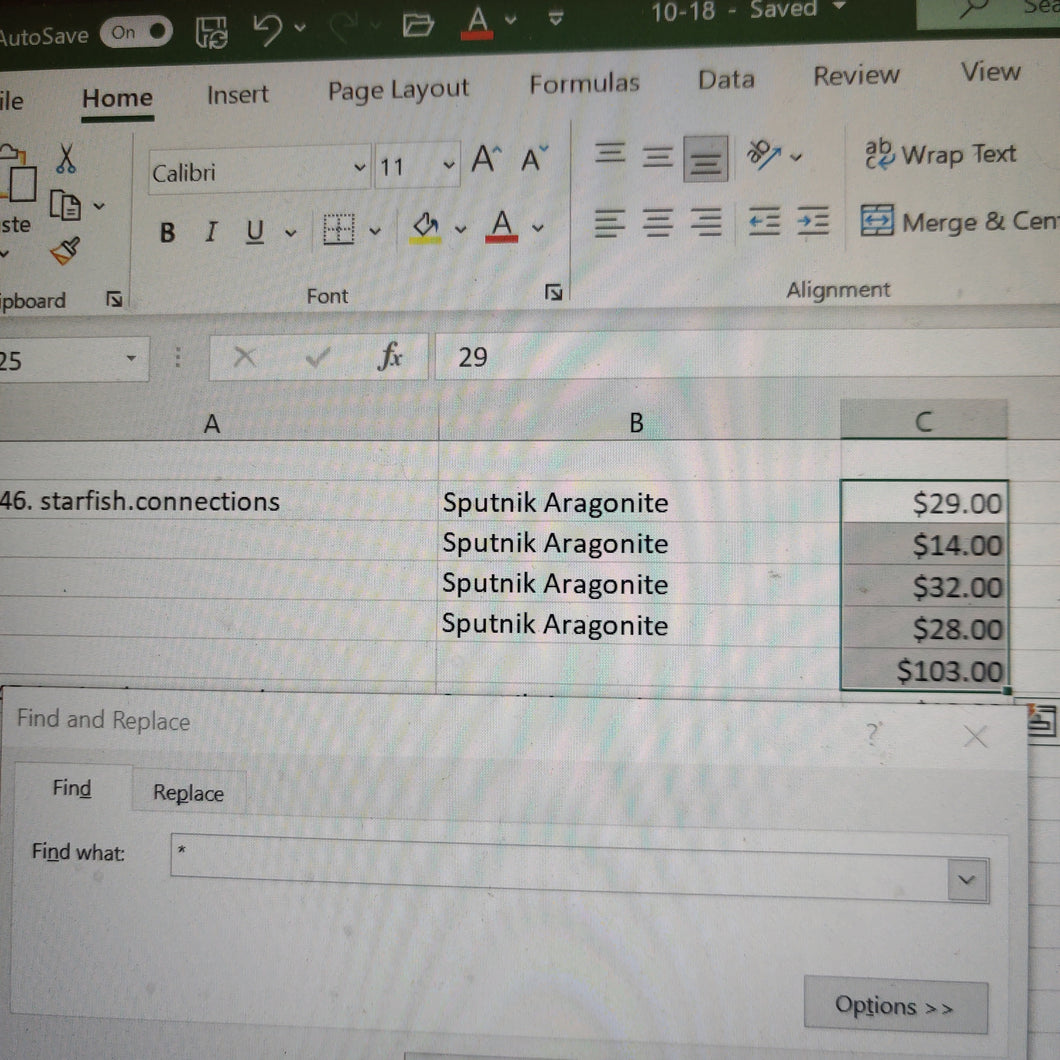Open the Borders options dropdown arrow

(375, 231)
